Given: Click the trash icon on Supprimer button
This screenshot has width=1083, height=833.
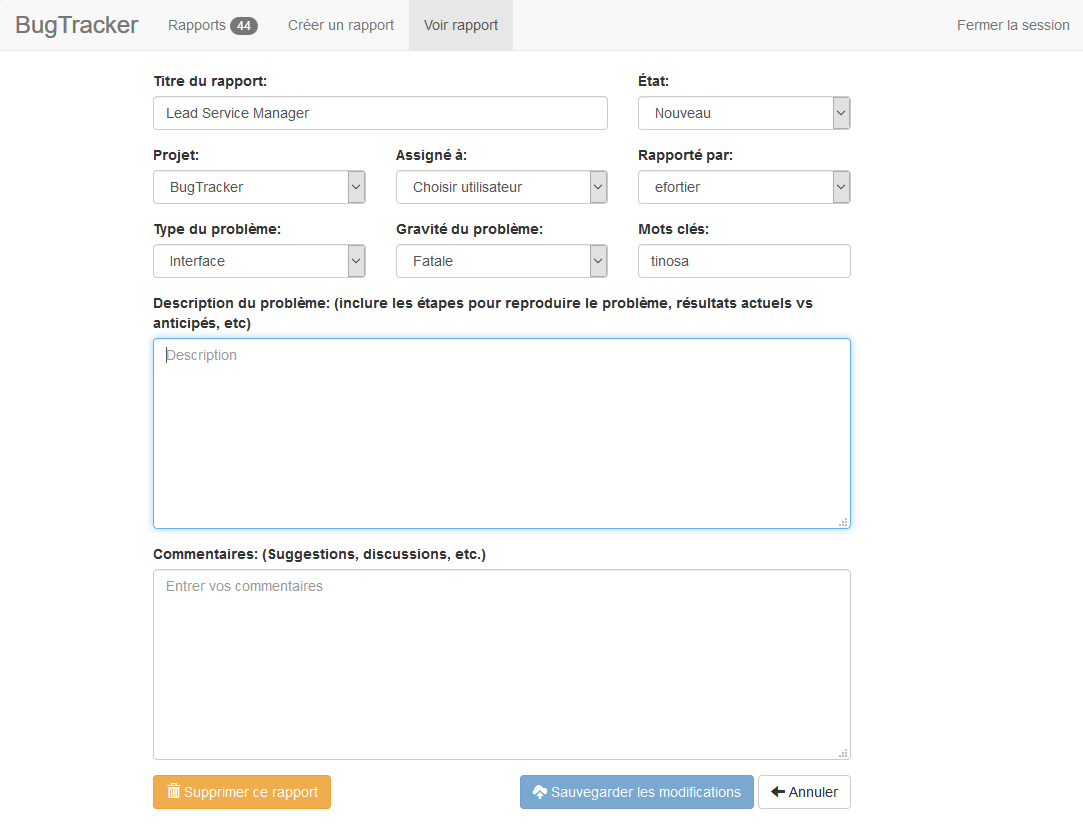Looking at the screenshot, I should [x=174, y=792].
